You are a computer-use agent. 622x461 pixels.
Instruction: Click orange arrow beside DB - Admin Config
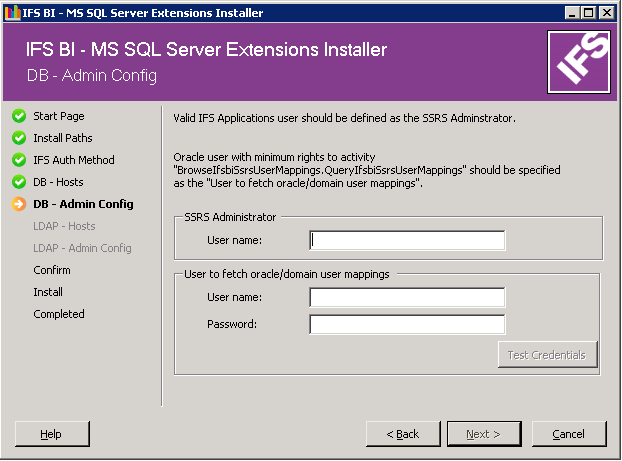18,204
